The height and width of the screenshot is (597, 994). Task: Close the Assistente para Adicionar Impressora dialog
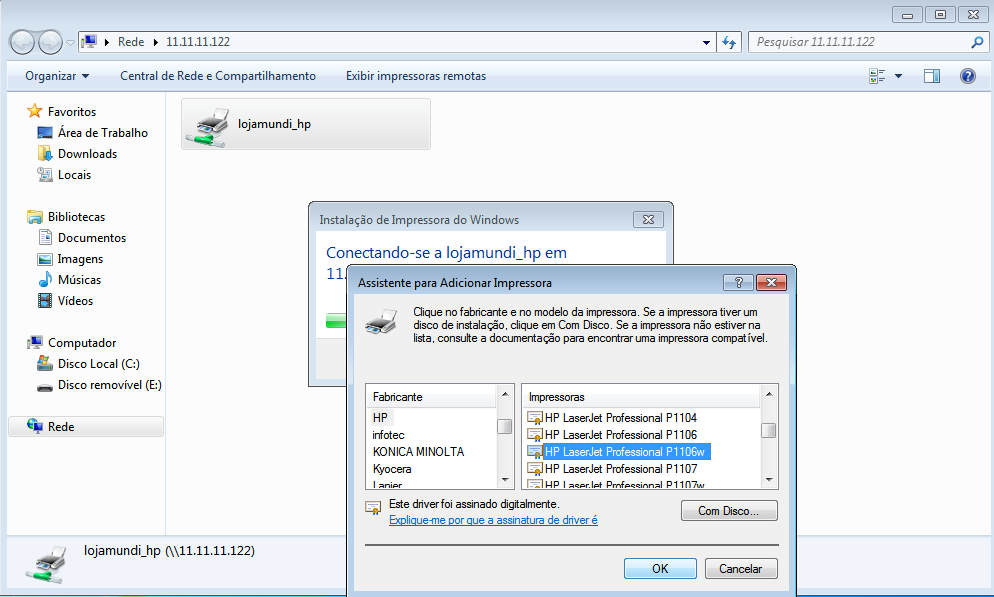point(771,282)
